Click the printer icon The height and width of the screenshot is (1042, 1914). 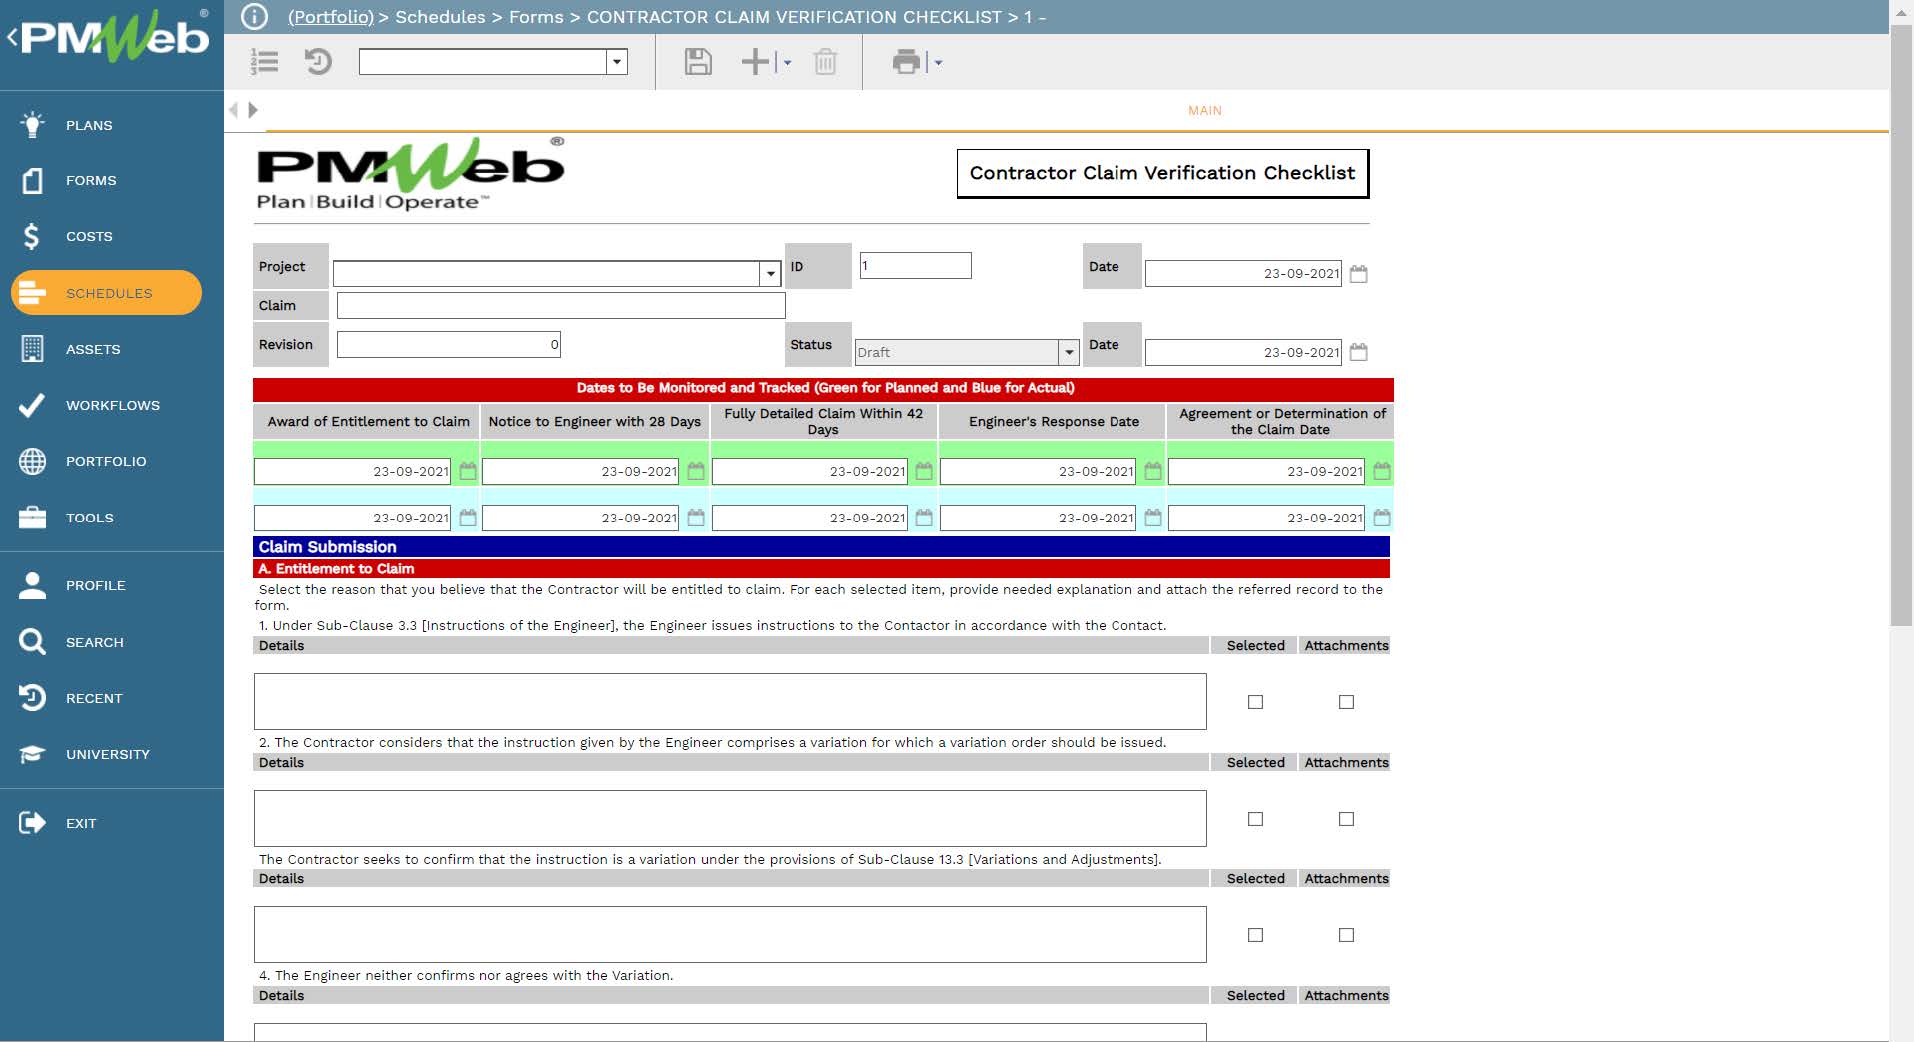click(x=906, y=62)
